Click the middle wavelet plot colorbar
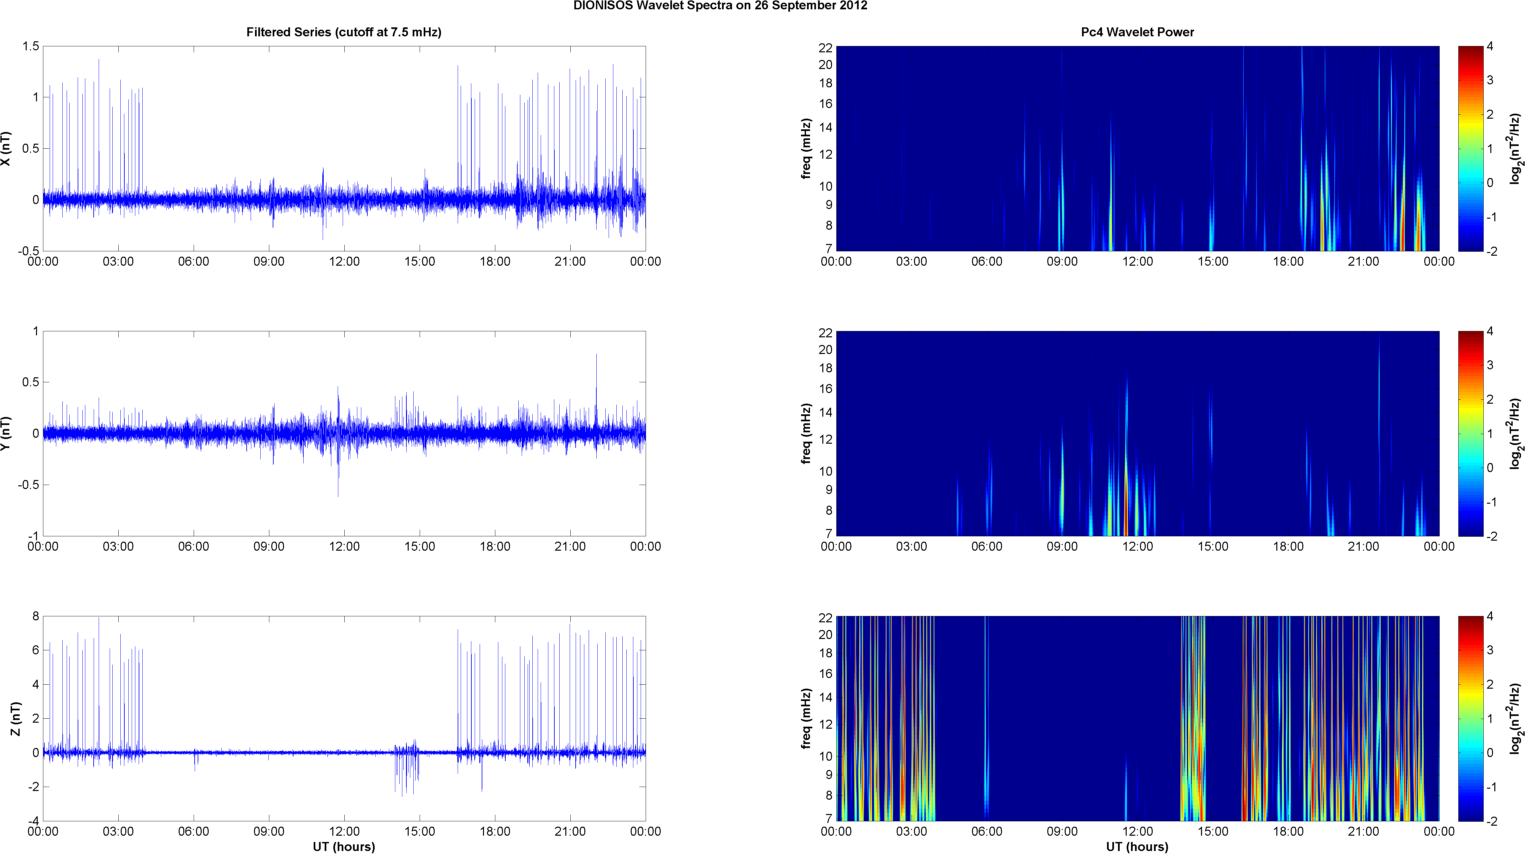Image resolution: width=1525 pixels, height=854 pixels. [1470, 433]
